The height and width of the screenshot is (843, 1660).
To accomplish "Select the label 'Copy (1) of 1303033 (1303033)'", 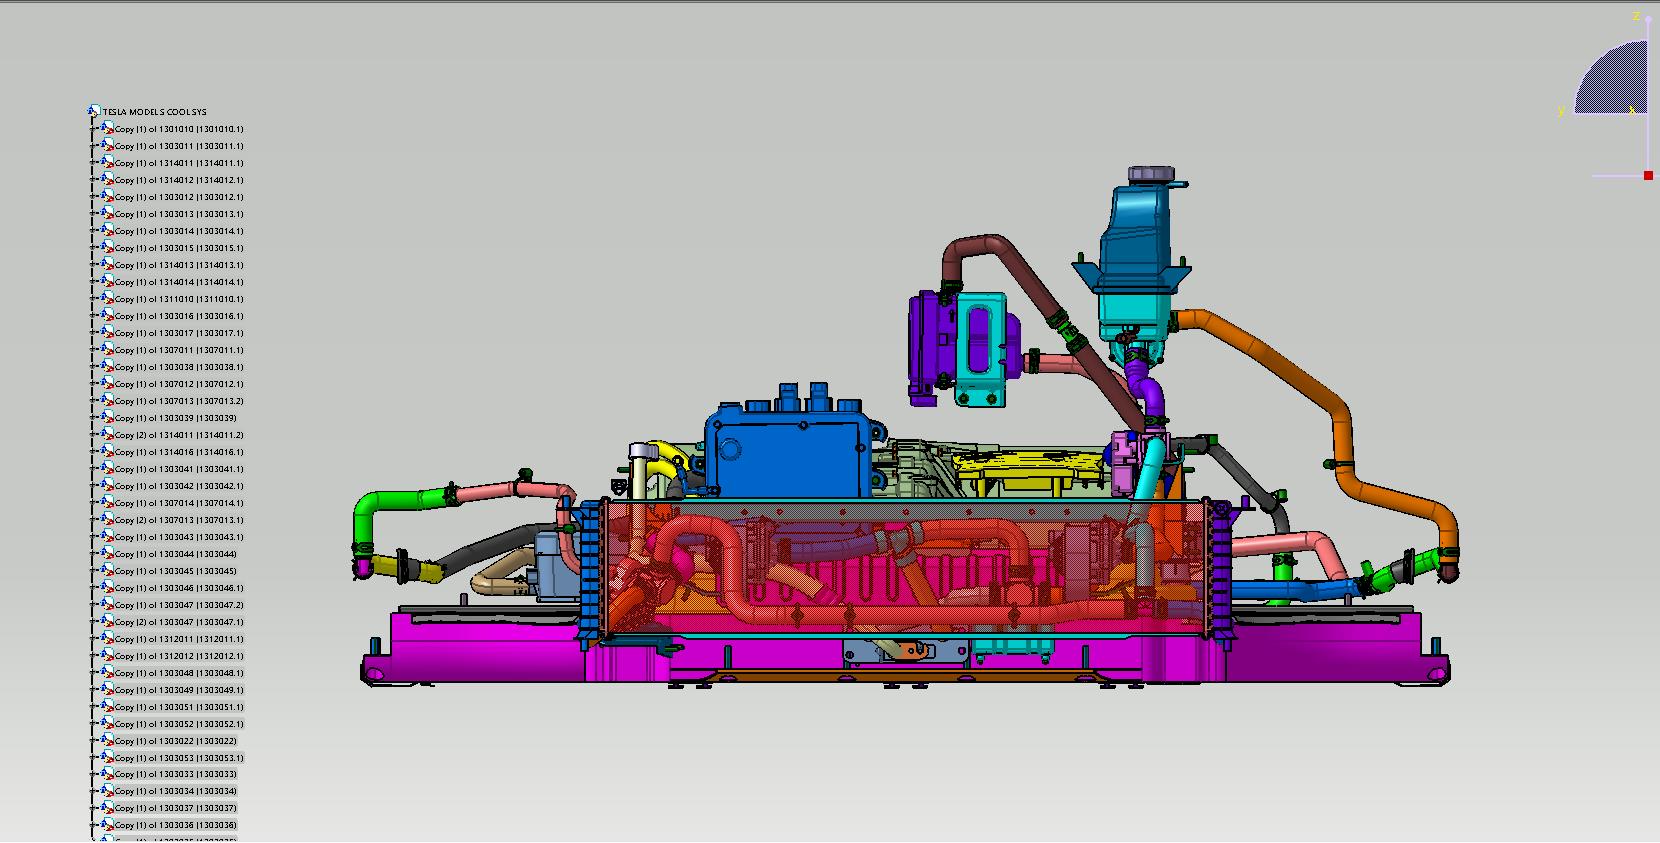I will click(x=176, y=774).
